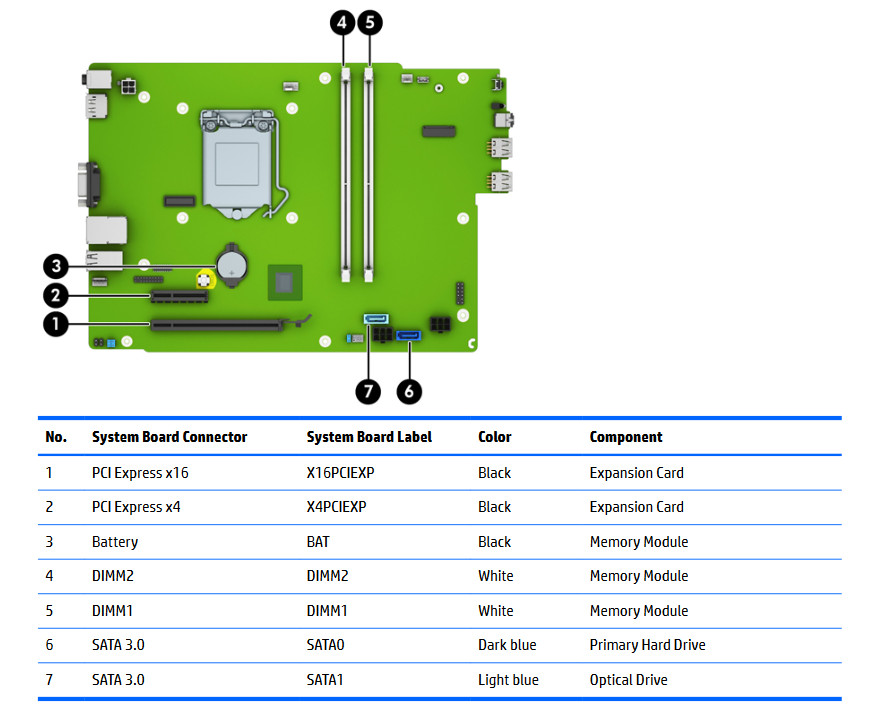Click the 'DIMM1' label cell in row 5
This screenshot has width=876, height=716.
(327, 611)
